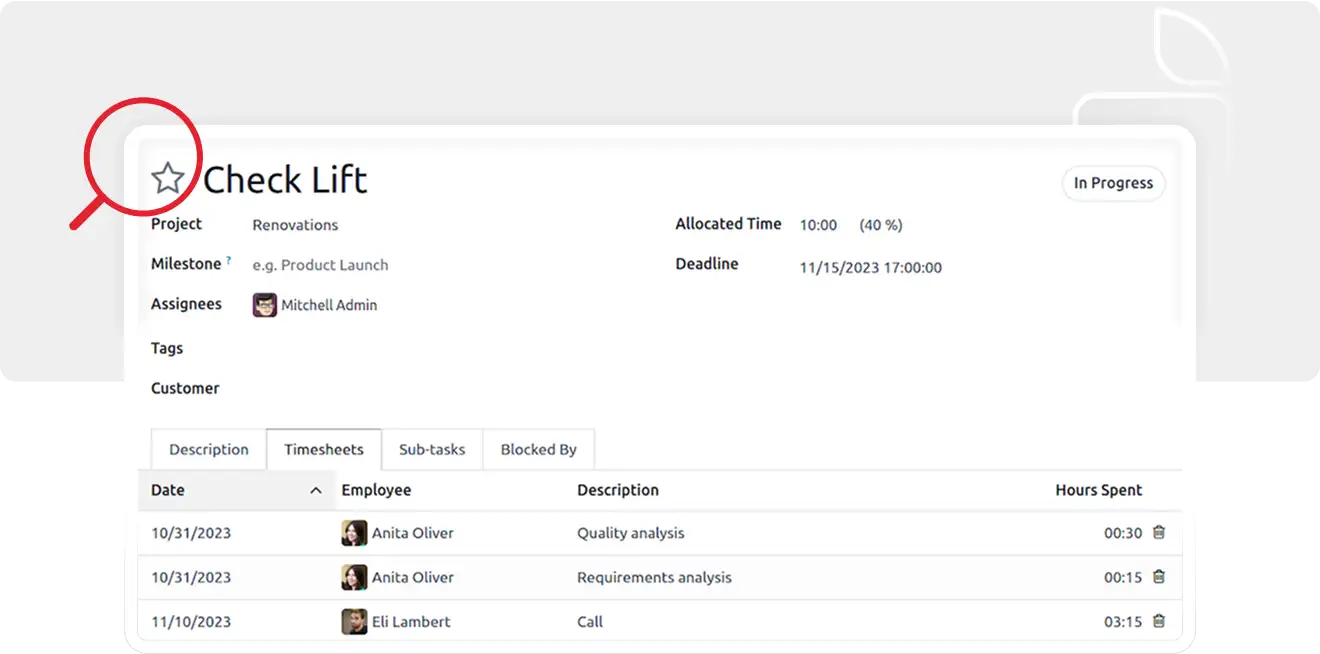Edit the Allocated Time value 10:00

click(x=818, y=225)
